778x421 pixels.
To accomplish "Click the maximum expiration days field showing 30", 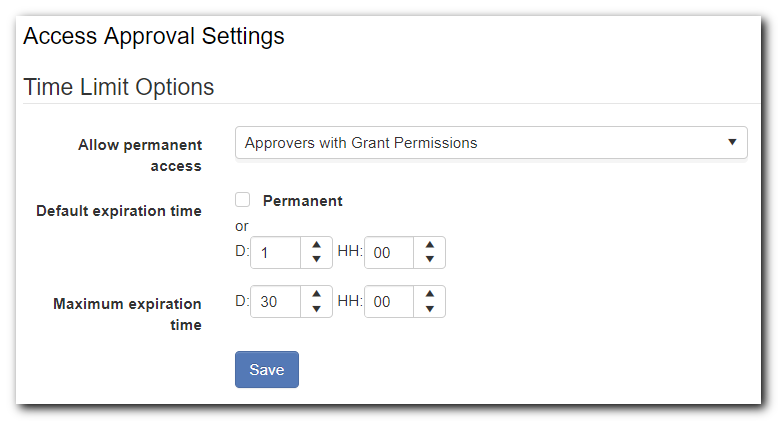I will pos(276,301).
